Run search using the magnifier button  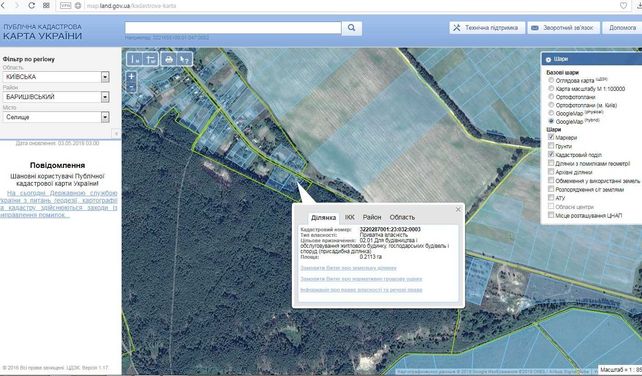(x=352, y=28)
